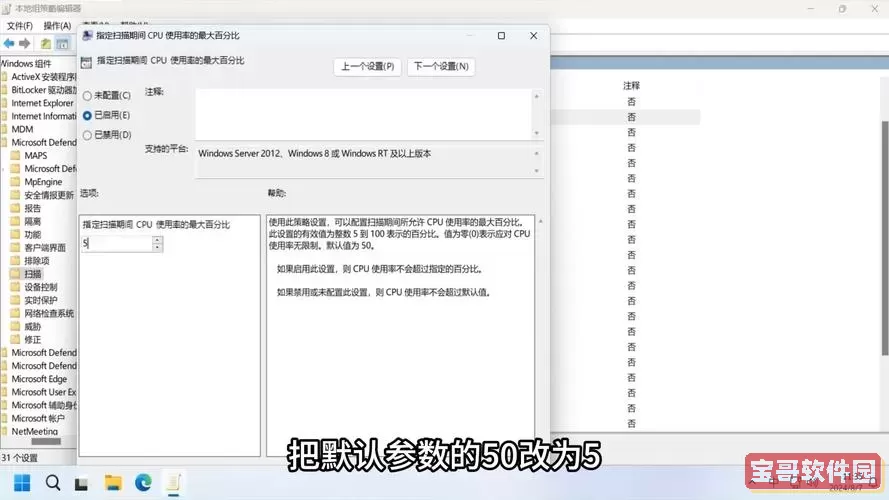Click the up-one-level folder toolbar icon
The image size is (889, 500).
(46, 44)
